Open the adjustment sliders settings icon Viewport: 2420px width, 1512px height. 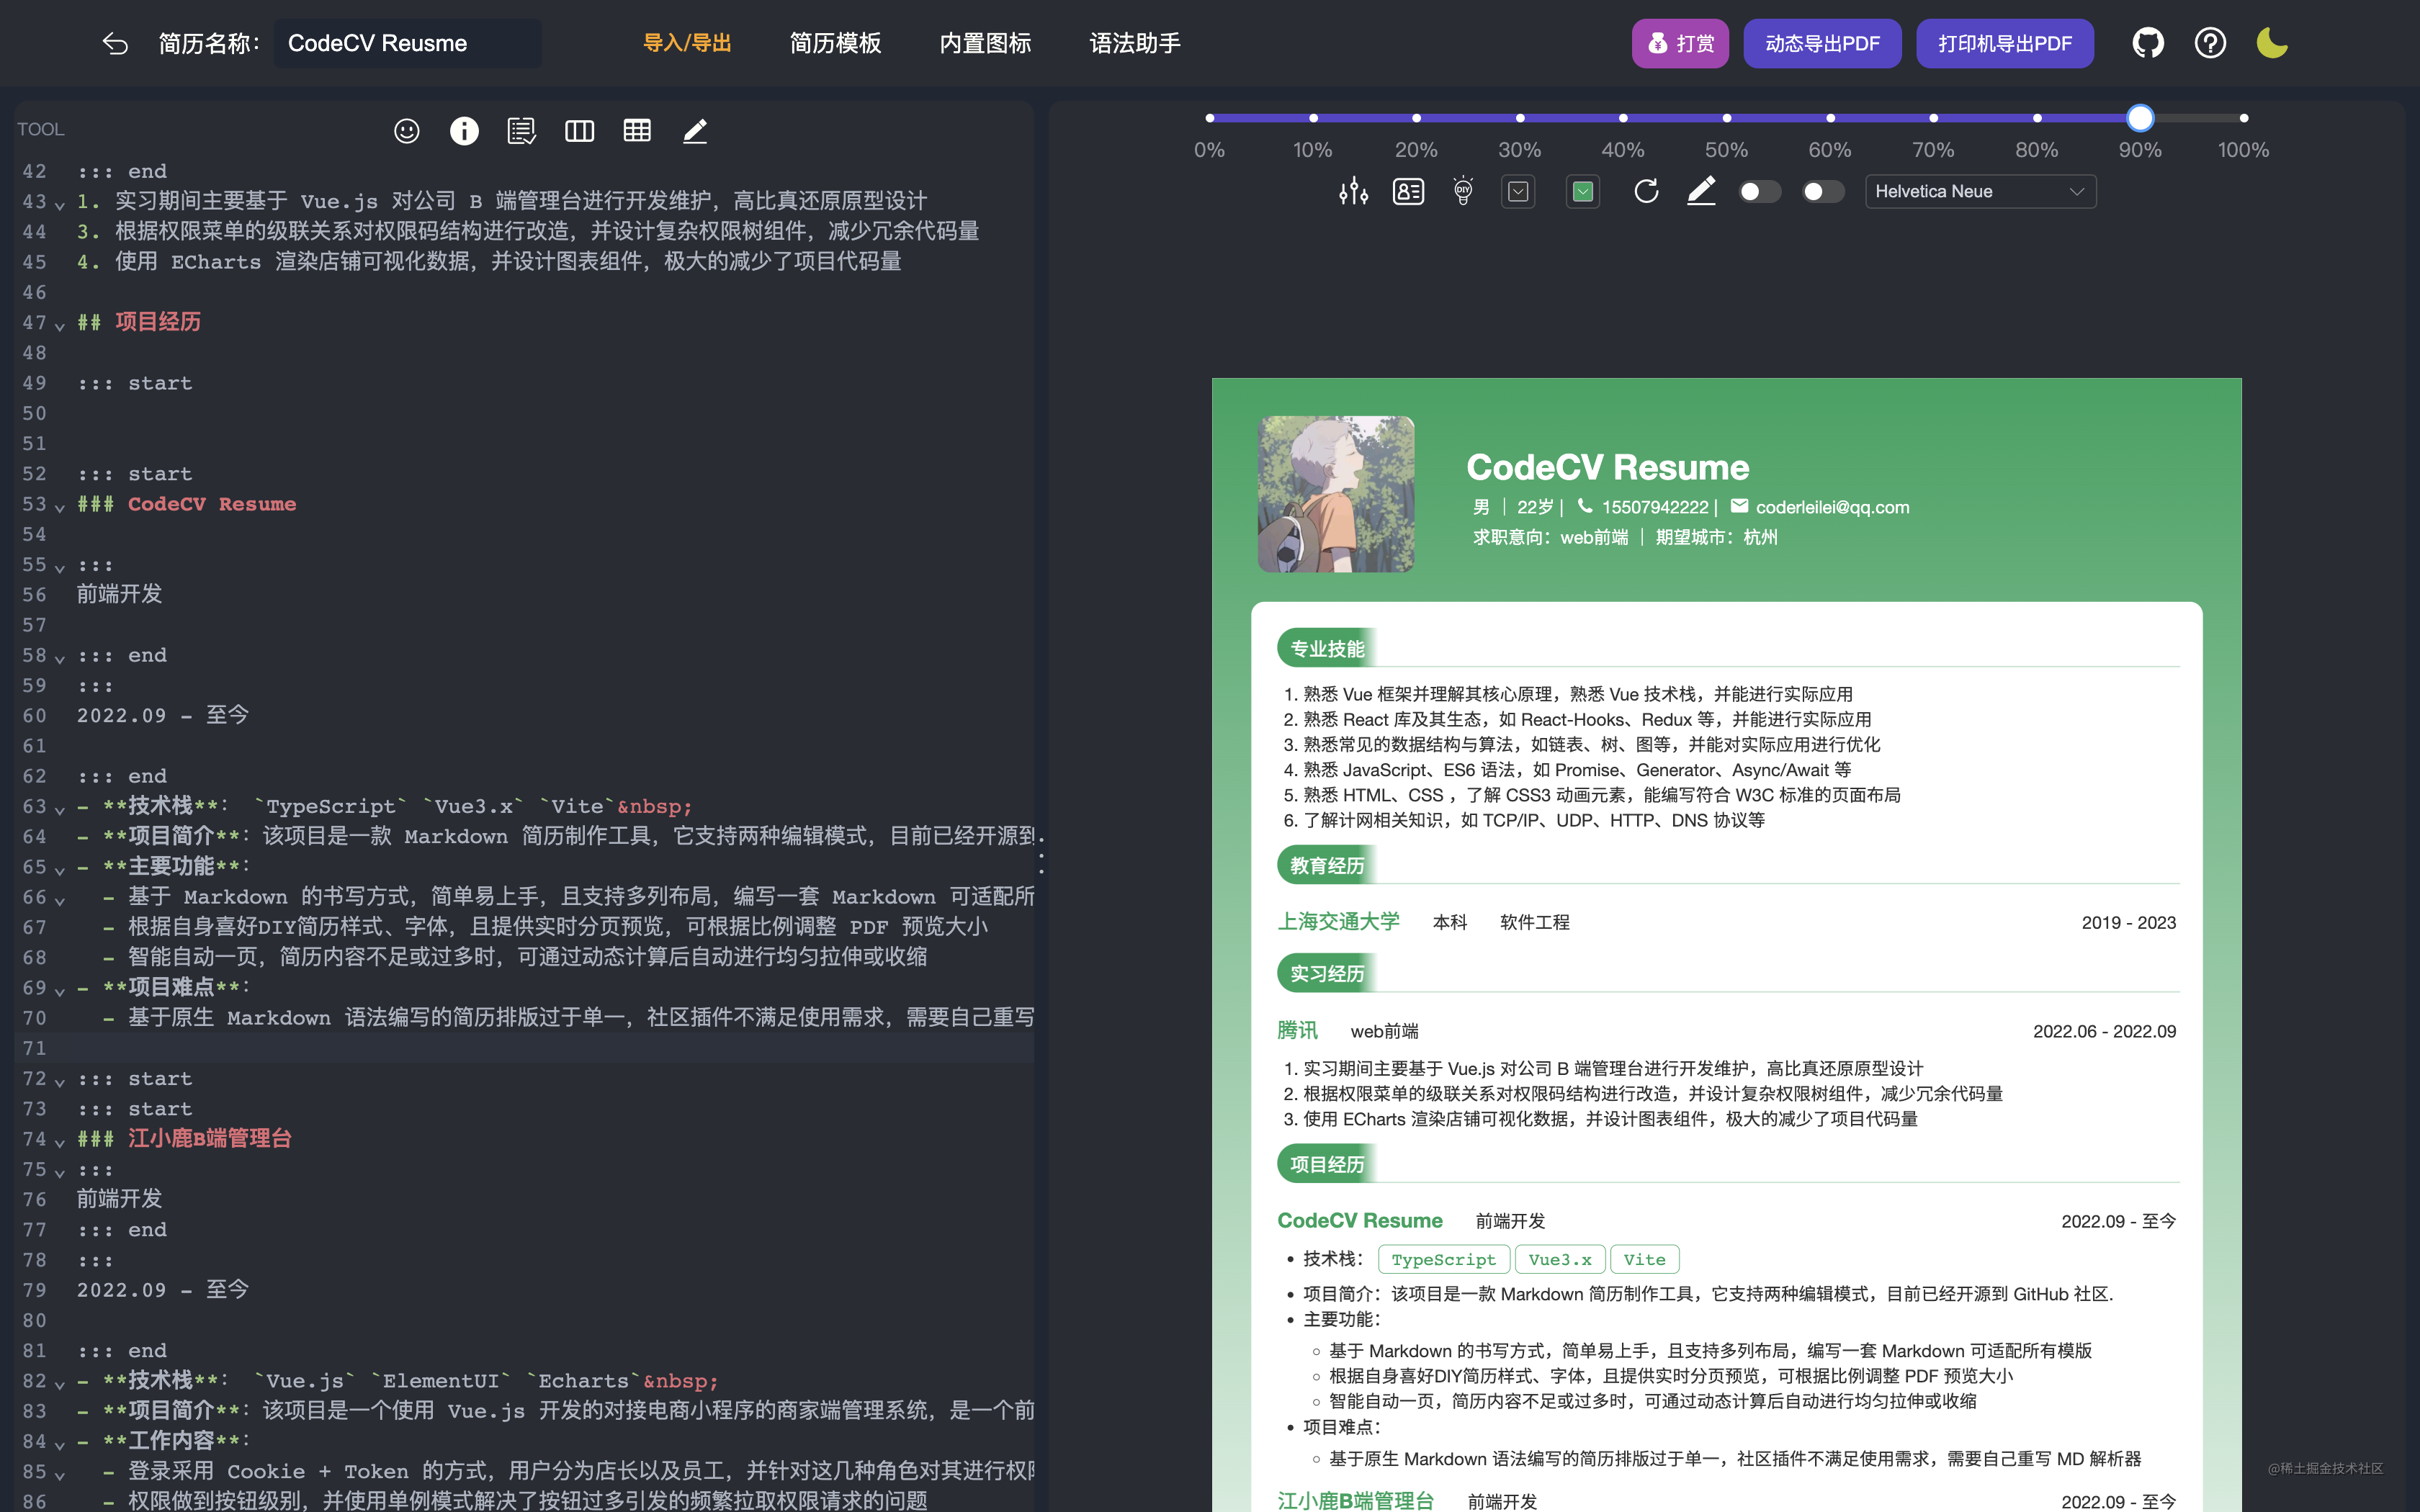click(x=1353, y=191)
